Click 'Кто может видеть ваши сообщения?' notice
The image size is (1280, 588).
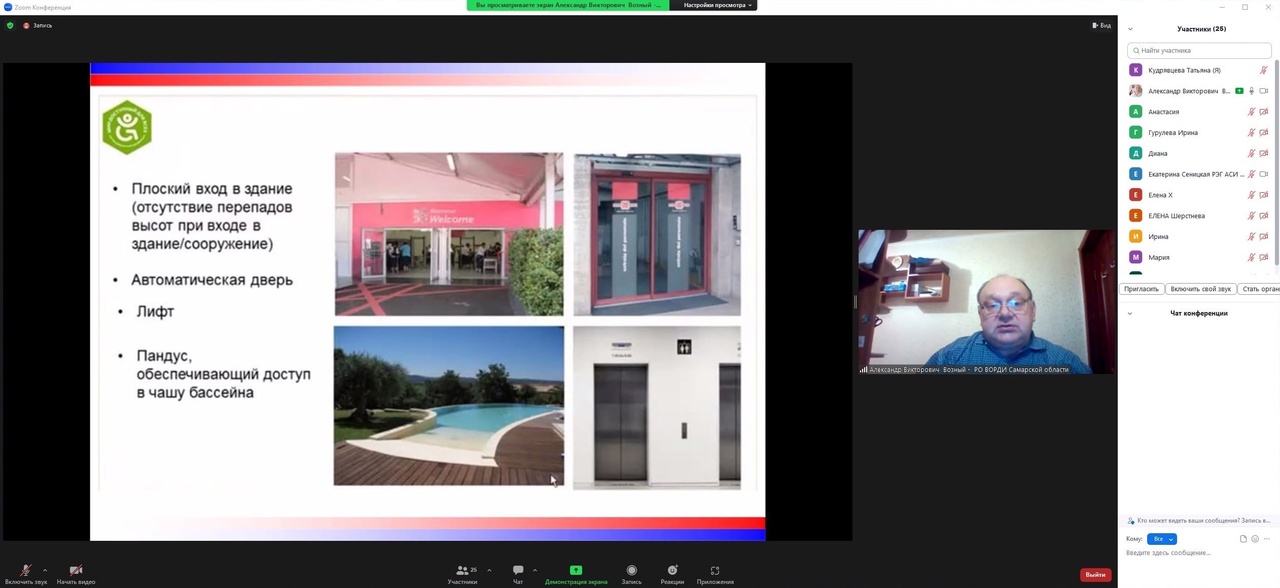pos(1198,520)
